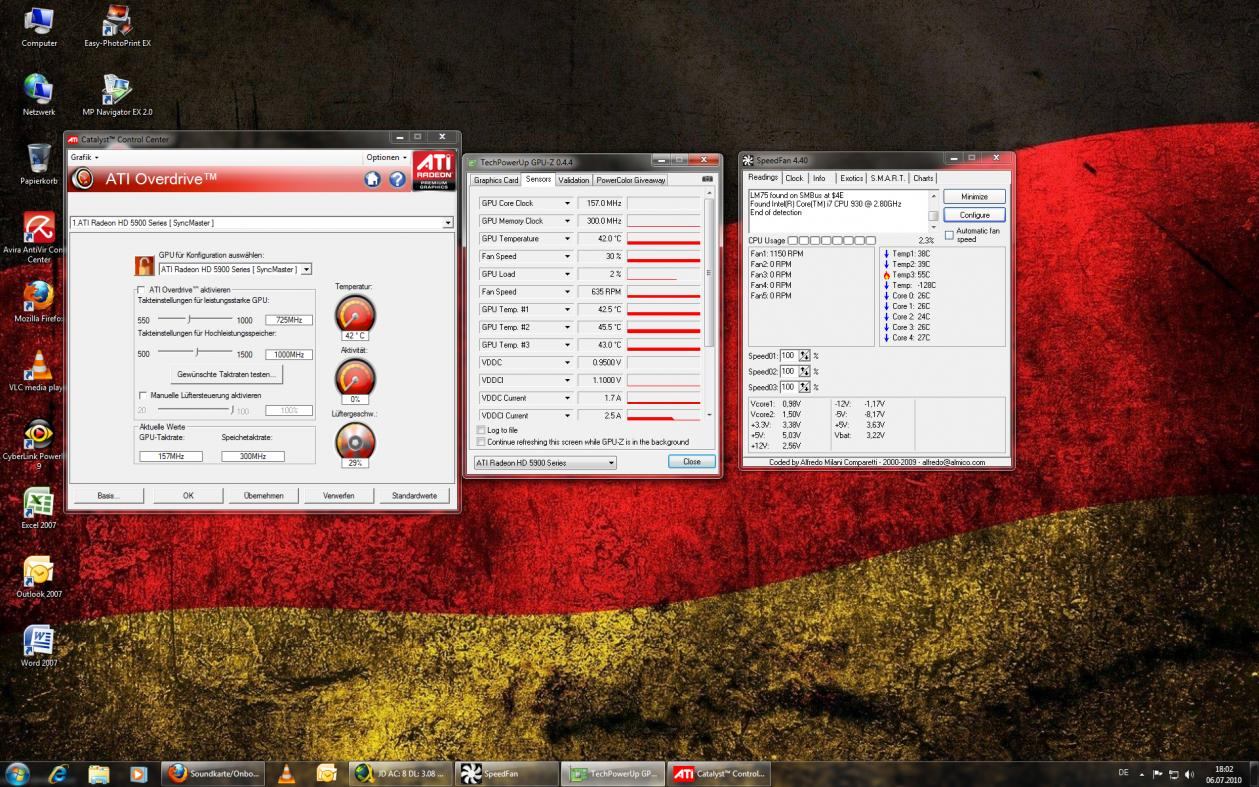Switch to Clock tab in SpeedFan
The width and height of the screenshot is (1259, 787).
794,178
